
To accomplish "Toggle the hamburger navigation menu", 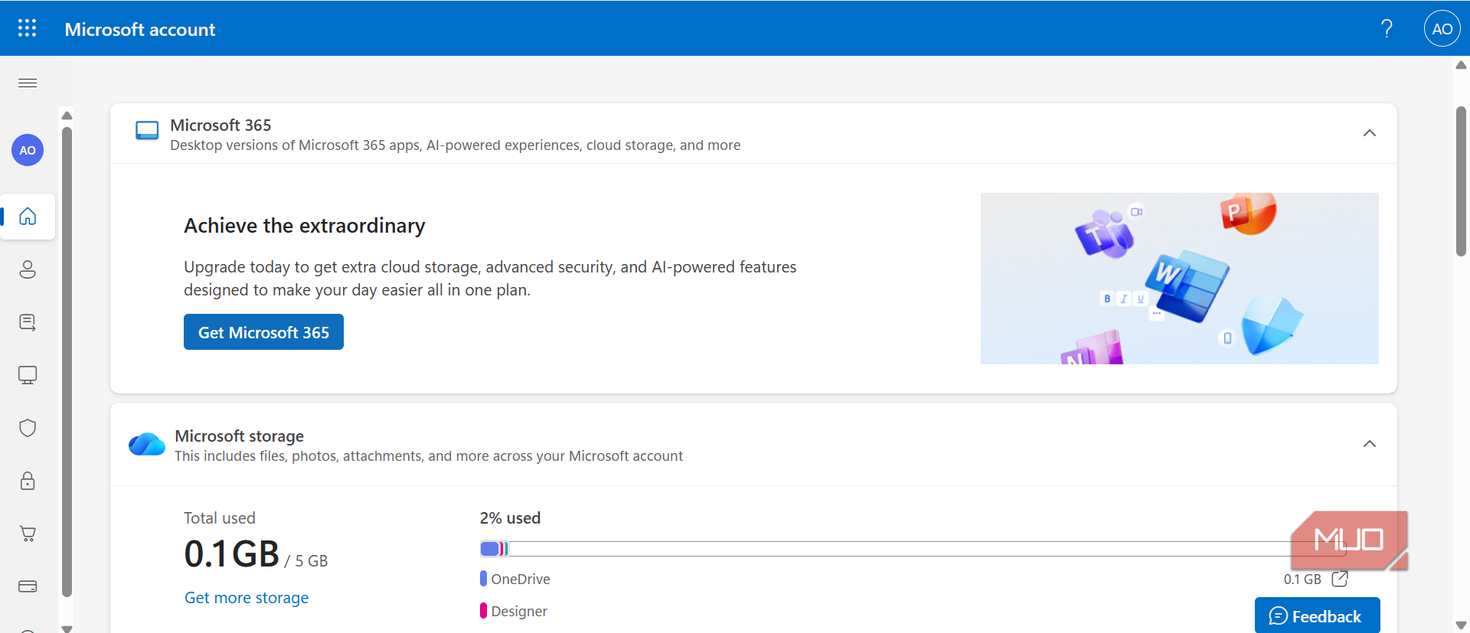I will (28, 83).
